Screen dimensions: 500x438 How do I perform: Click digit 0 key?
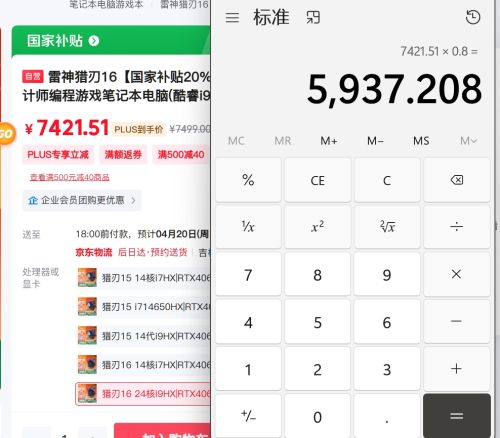pos(318,416)
